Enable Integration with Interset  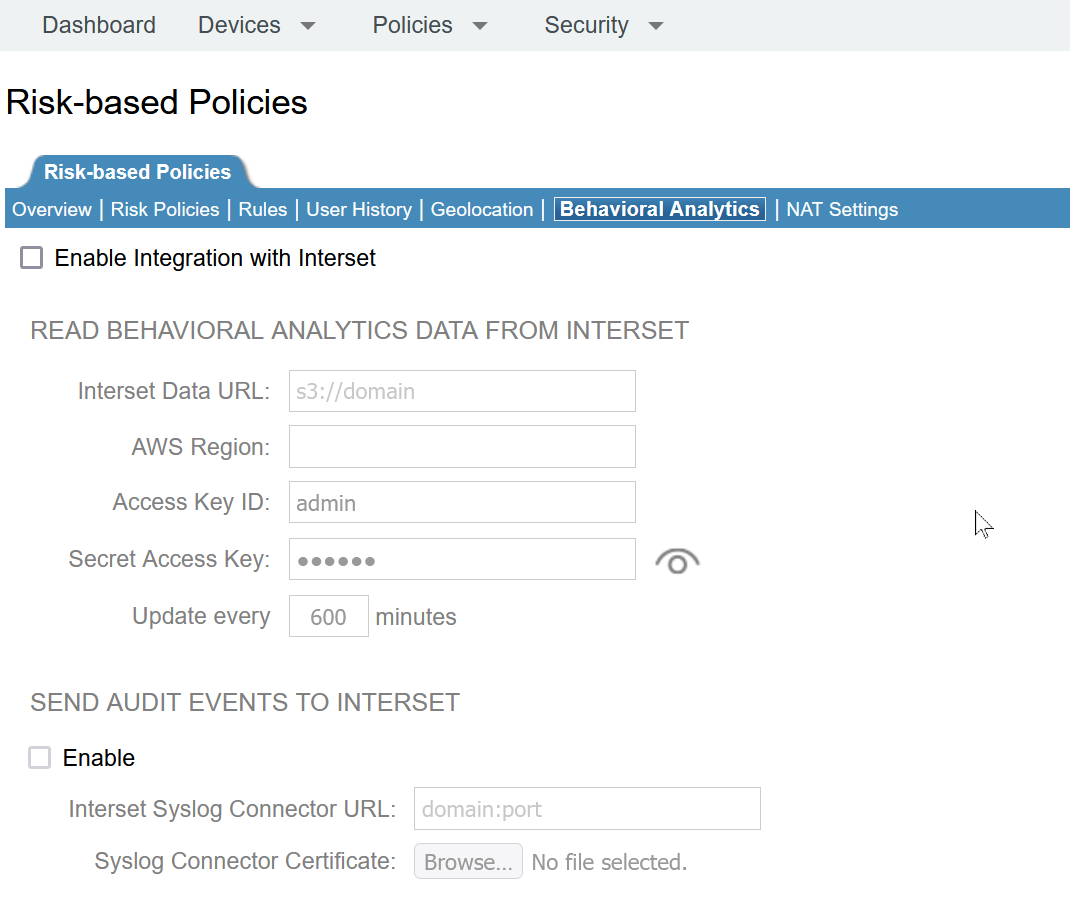[31, 257]
